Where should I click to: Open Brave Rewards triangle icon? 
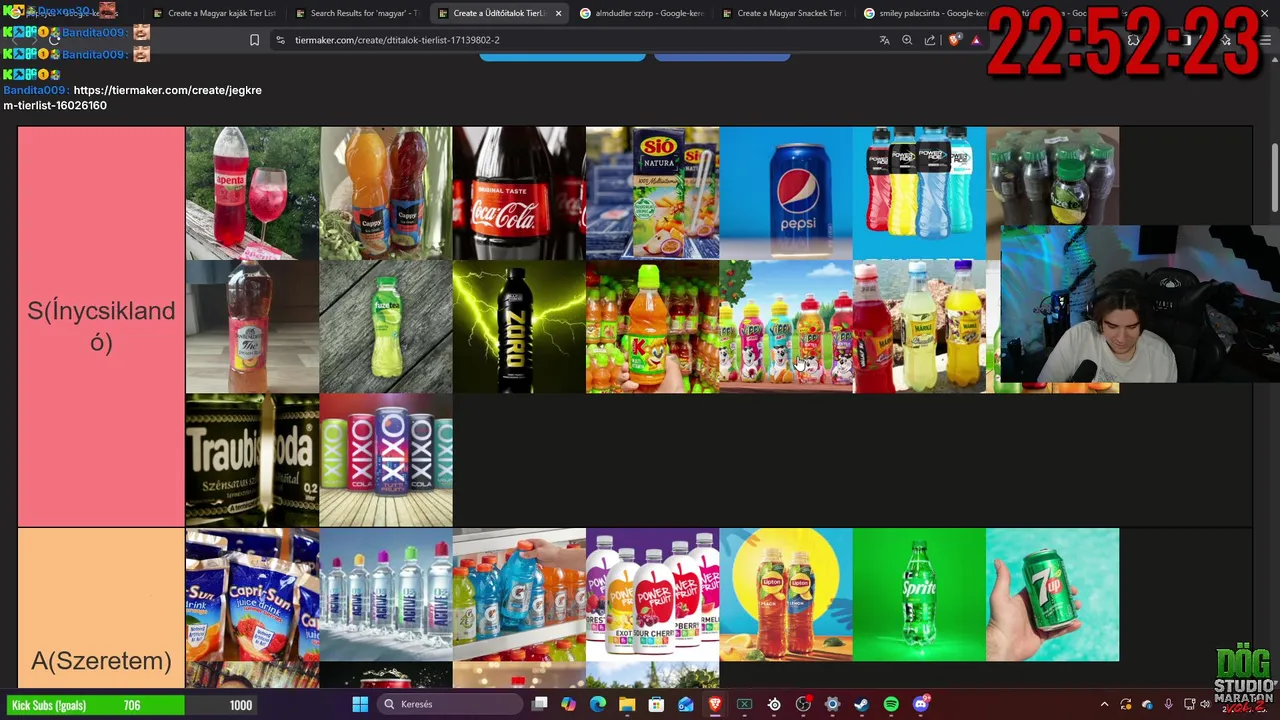[976, 40]
